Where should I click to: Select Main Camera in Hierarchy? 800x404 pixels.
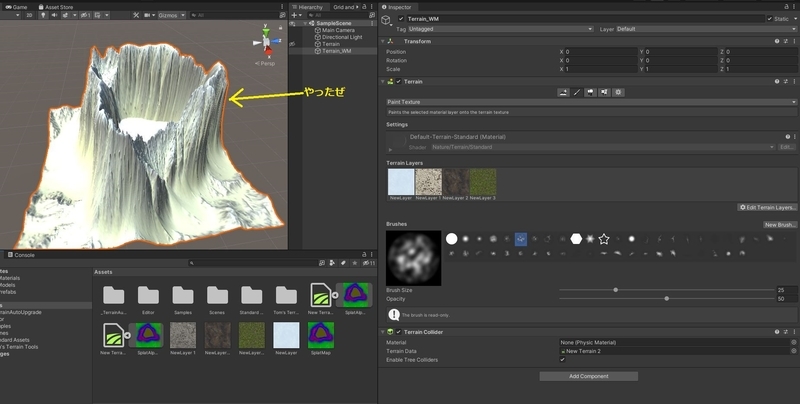(338, 30)
